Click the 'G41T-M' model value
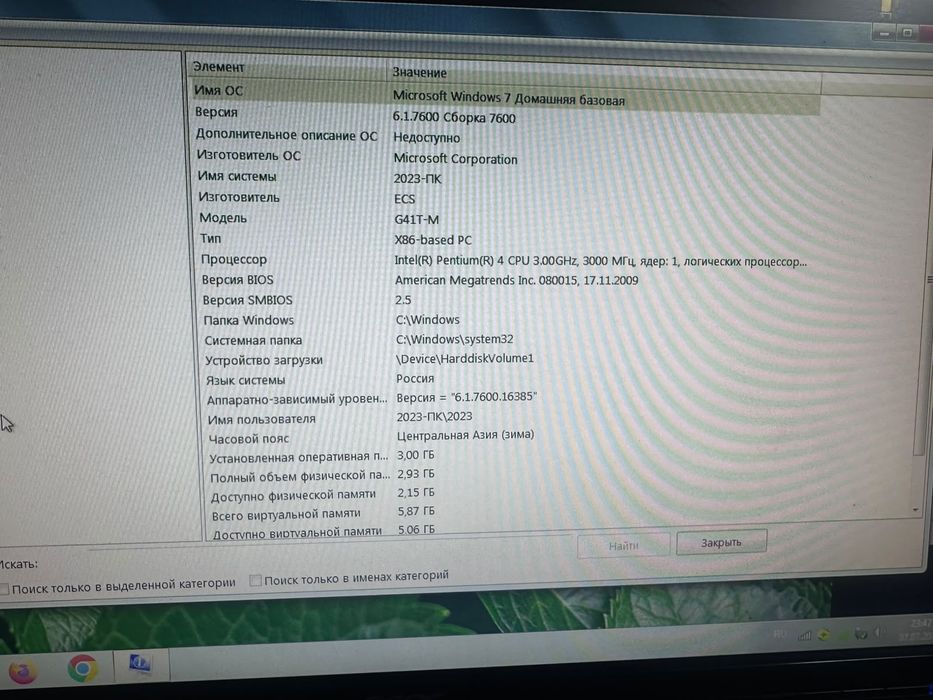 click(x=417, y=220)
